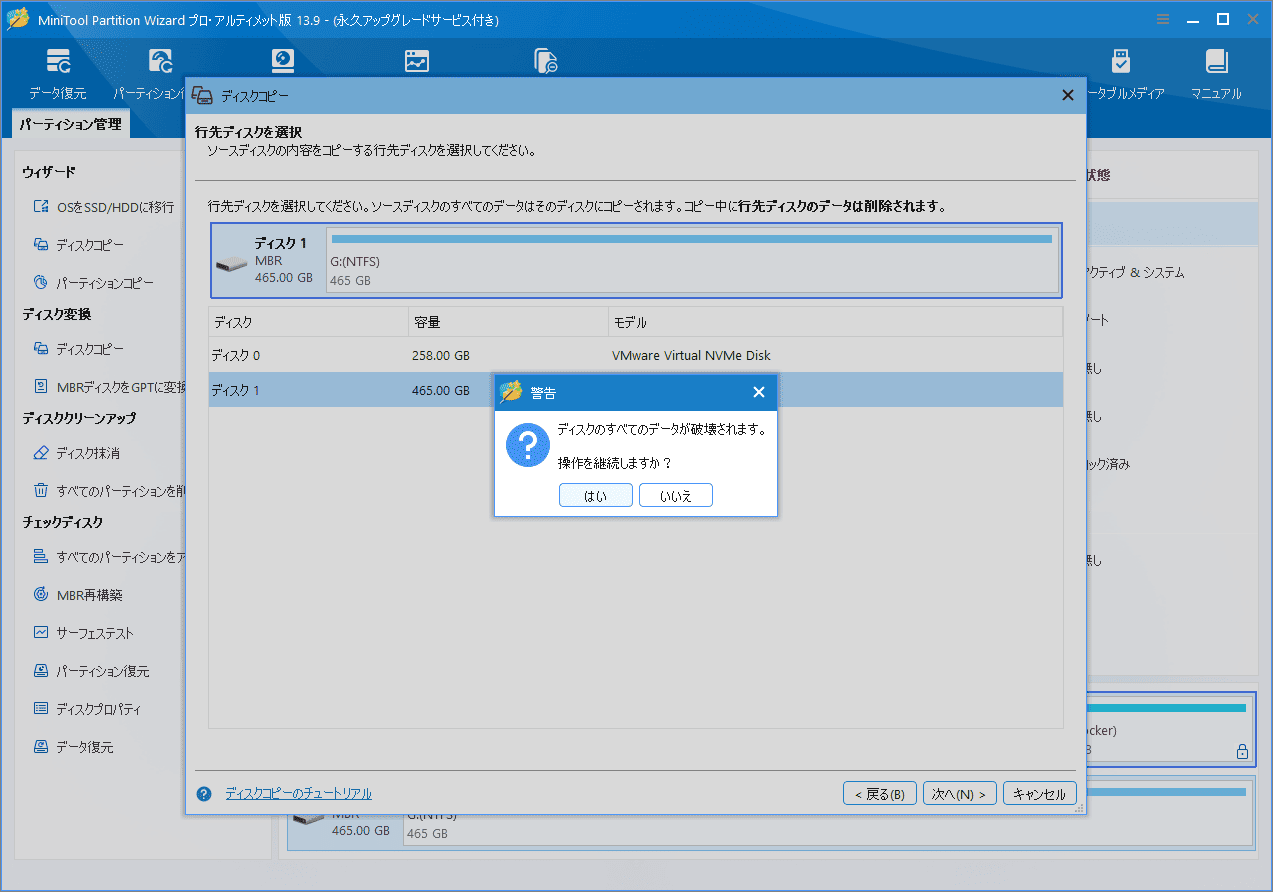
Task: Click ディスク抹消 in sidebar
Action: (88, 453)
